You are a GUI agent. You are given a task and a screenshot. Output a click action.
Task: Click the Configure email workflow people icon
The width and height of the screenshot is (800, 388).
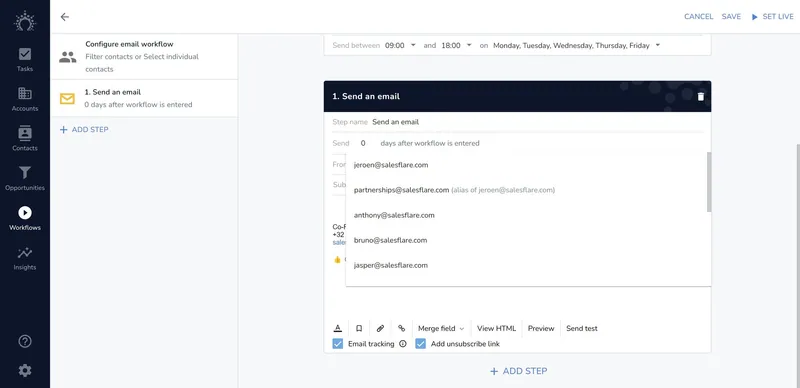point(67,57)
